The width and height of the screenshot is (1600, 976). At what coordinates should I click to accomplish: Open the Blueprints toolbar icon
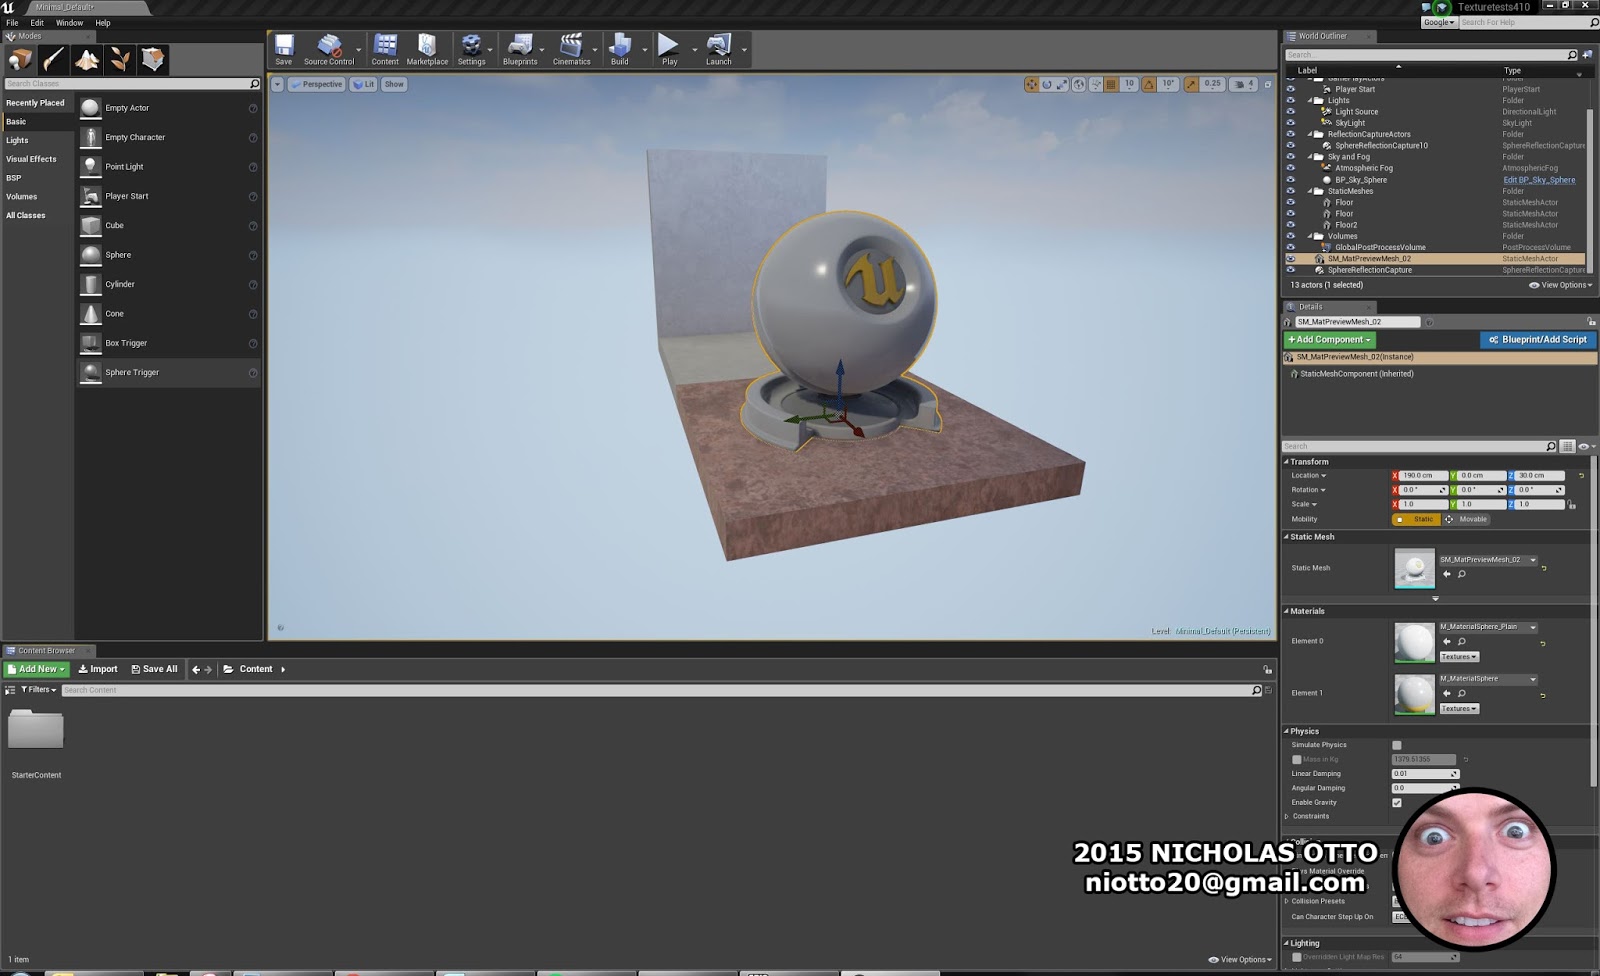coord(520,49)
